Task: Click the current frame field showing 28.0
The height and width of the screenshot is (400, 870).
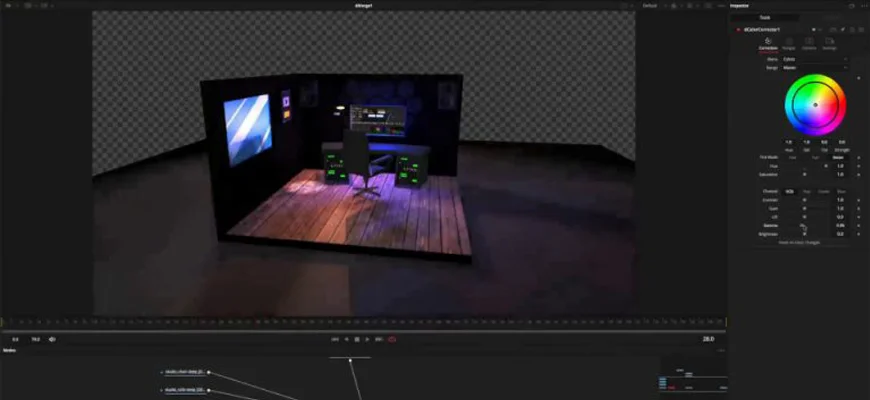Action: [709, 339]
